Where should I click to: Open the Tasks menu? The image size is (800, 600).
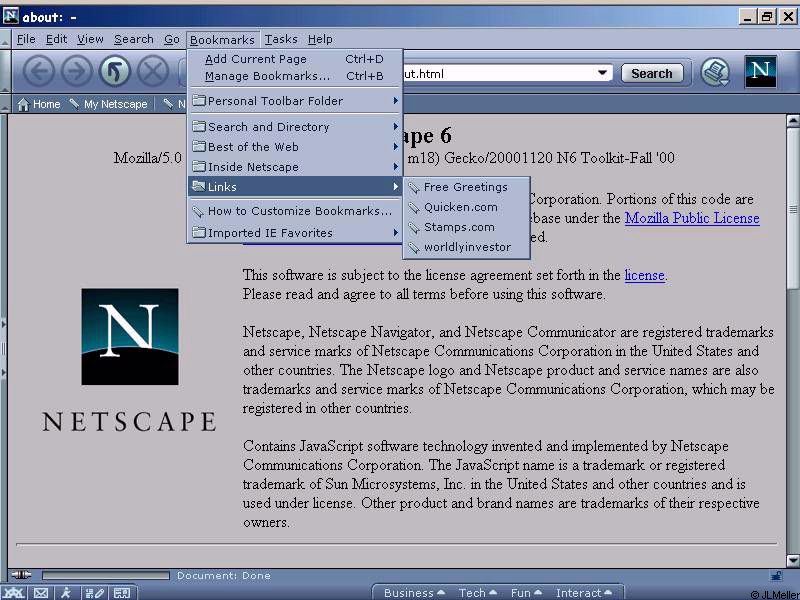(281, 39)
